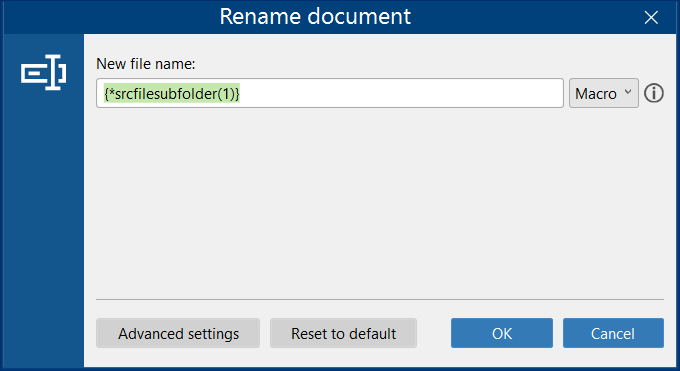Close the Rename document window
The width and height of the screenshot is (680, 371).
[651, 17]
